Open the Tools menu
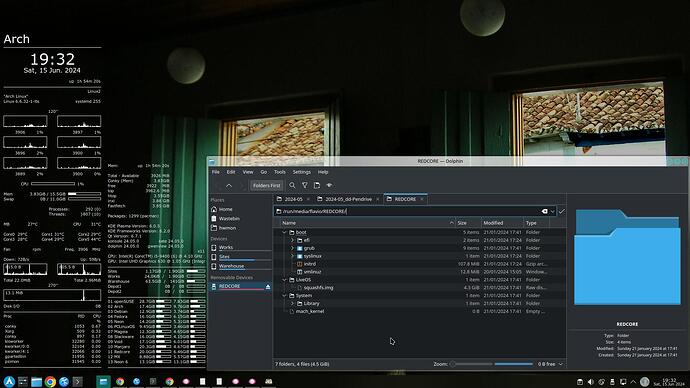690x388 pixels. [x=280, y=172]
